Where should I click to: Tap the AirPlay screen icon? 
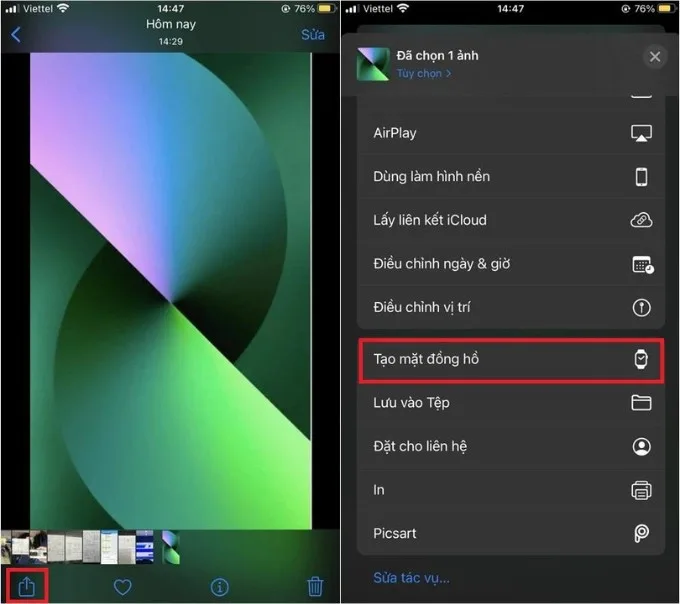[x=641, y=133]
